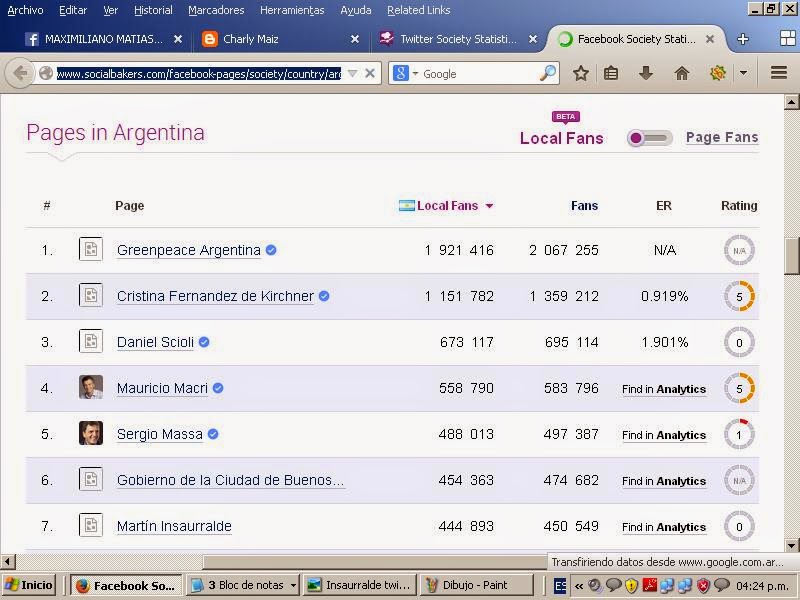
Task: Toggle Local Fans / Page Fans switch
Action: (649, 138)
